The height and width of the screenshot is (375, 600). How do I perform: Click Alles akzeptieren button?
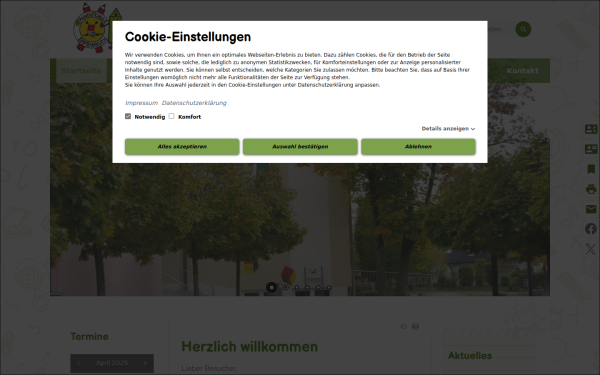coord(182,147)
